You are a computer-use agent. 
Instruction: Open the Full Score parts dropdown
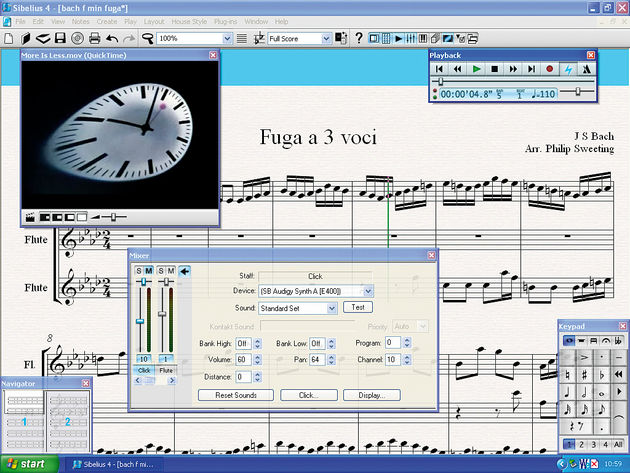(x=326, y=39)
